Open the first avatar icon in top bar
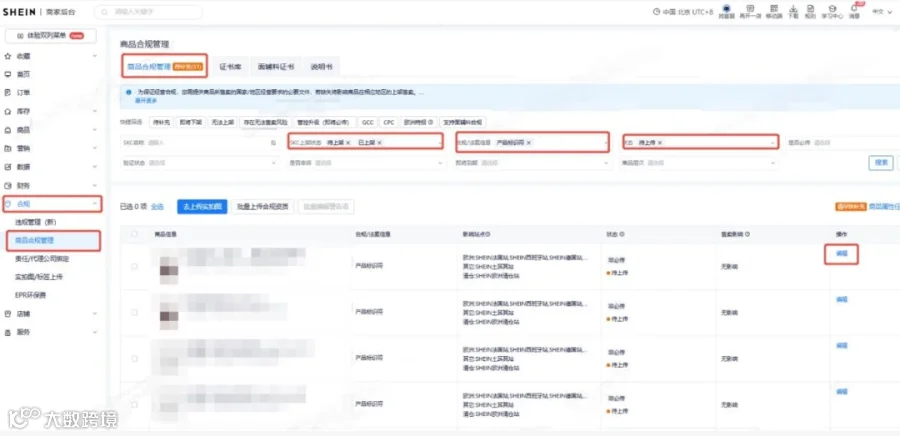The width and height of the screenshot is (900, 436). click(x=726, y=9)
